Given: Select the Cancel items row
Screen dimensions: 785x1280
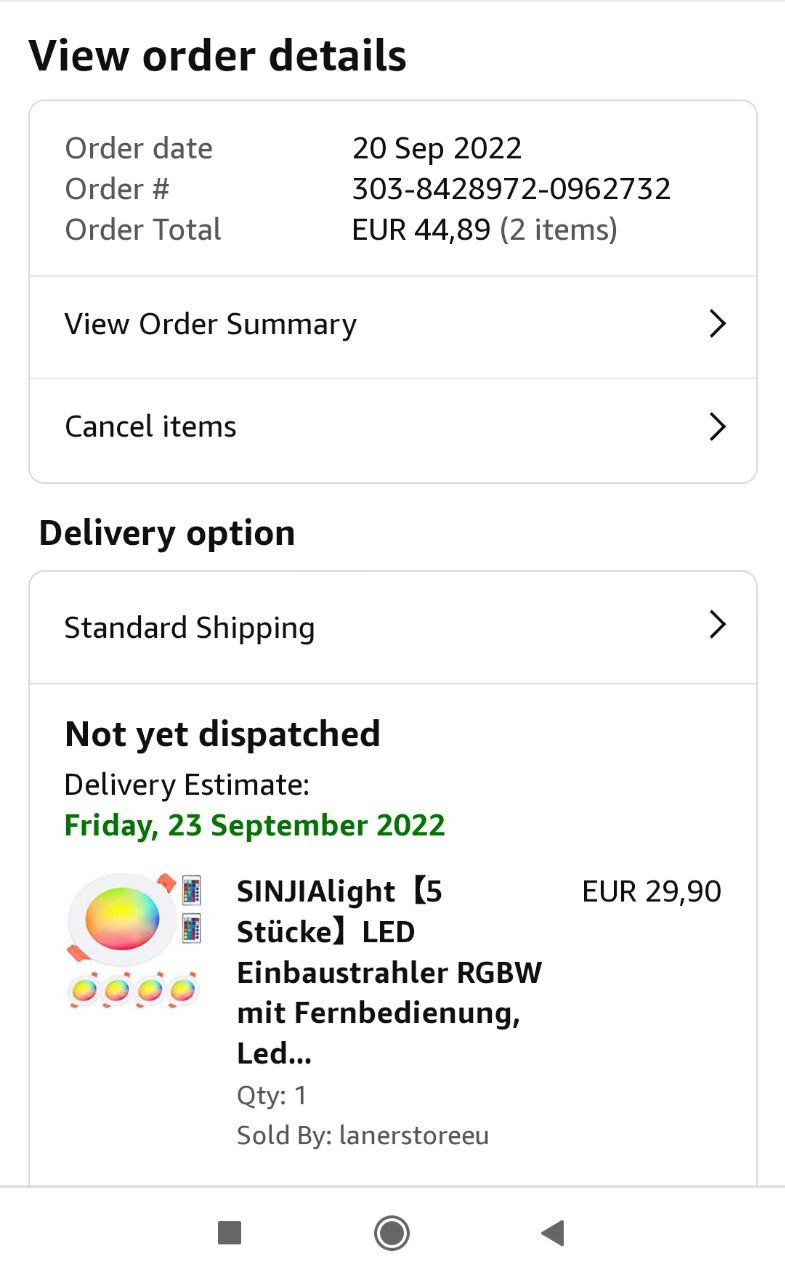Looking at the screenshot, I should [150, 427].
